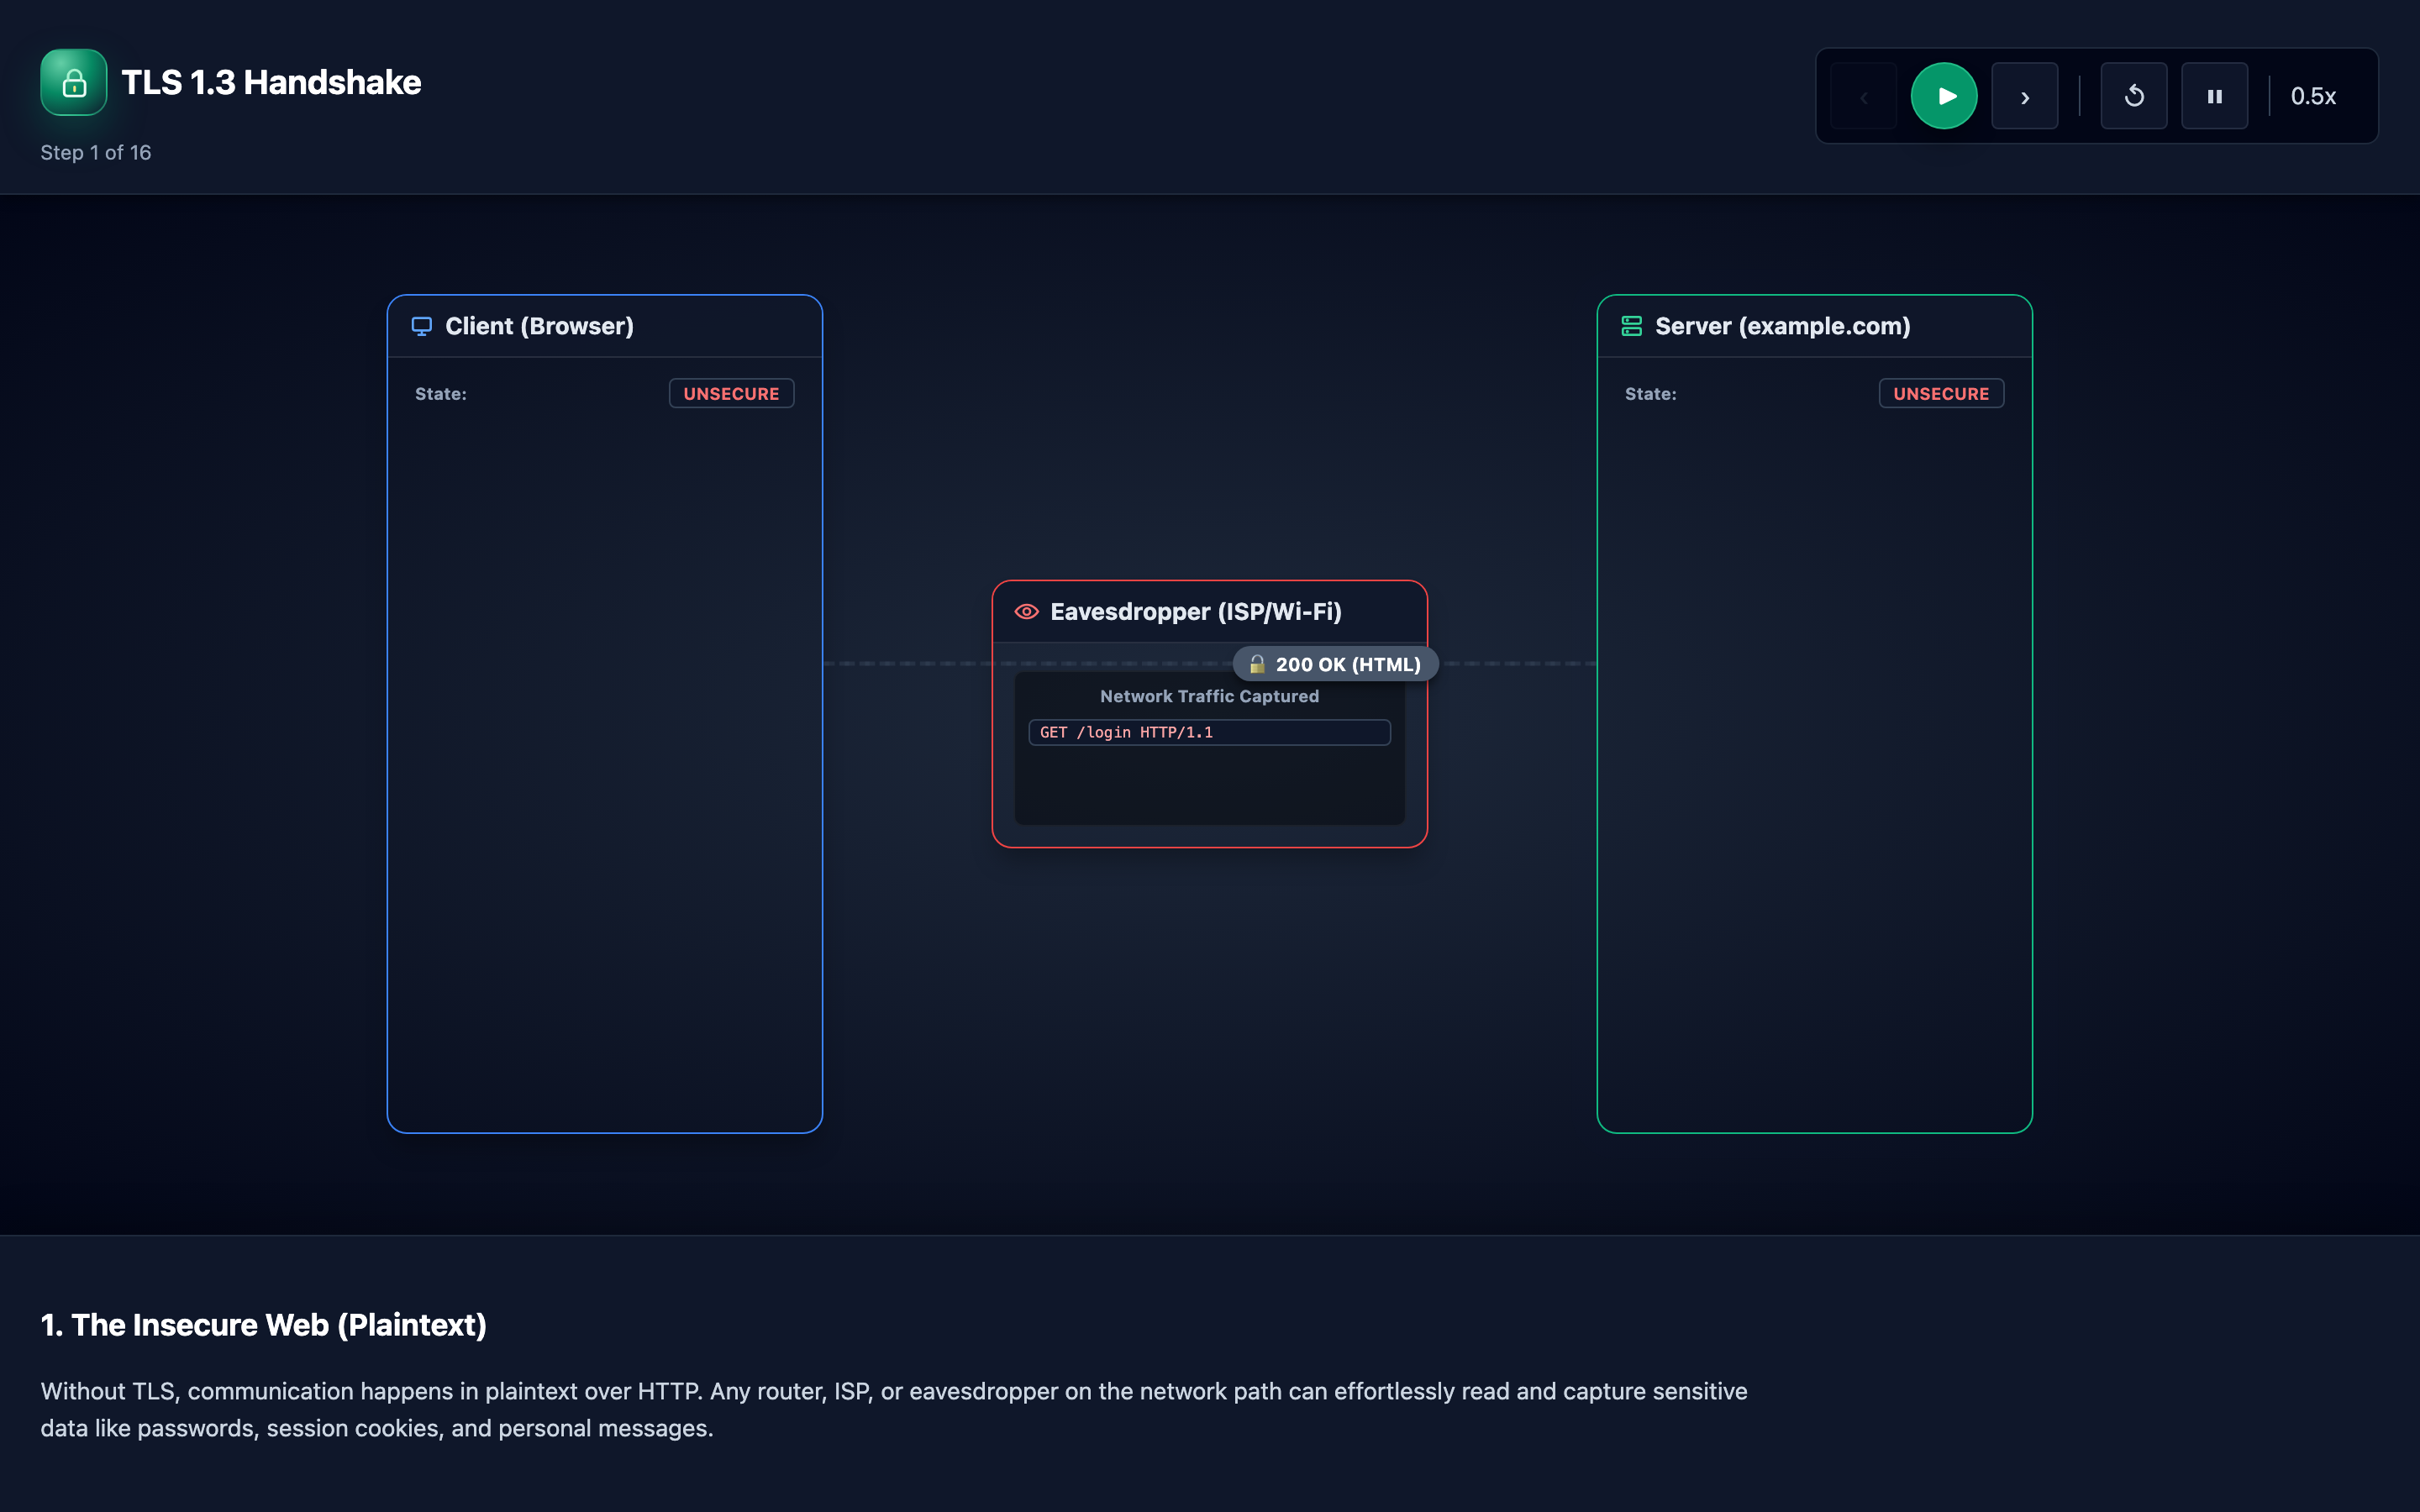Viewport: 2420px width, 1512px height.
Task: Click the Network Traffic Captured label
Action: [x=1209, y=696]
